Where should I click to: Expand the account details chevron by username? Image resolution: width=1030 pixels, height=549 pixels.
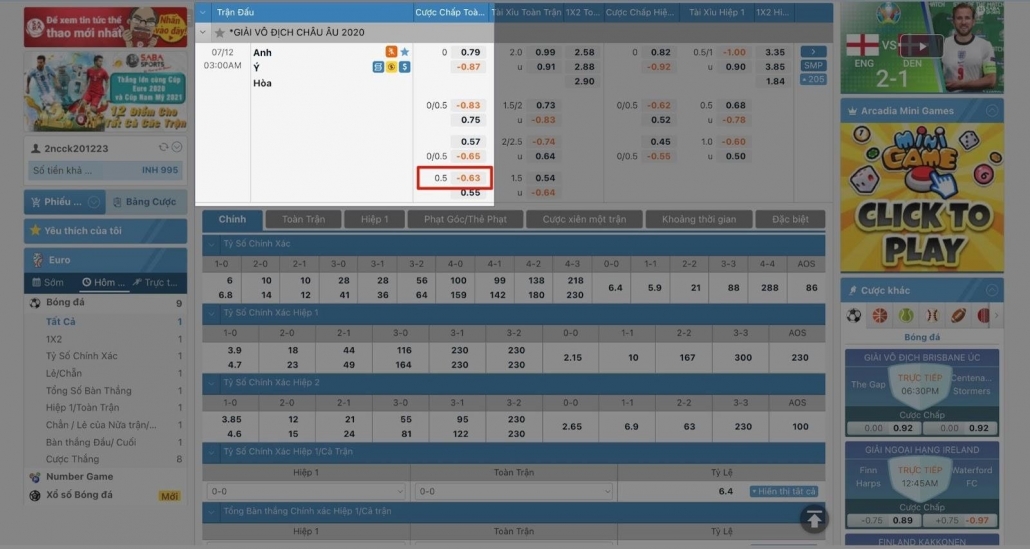point(177,148)
